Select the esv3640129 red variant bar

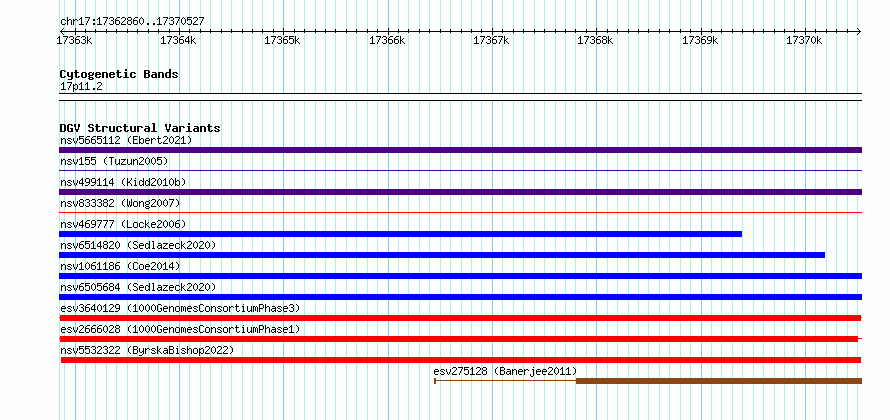[460, 318]
